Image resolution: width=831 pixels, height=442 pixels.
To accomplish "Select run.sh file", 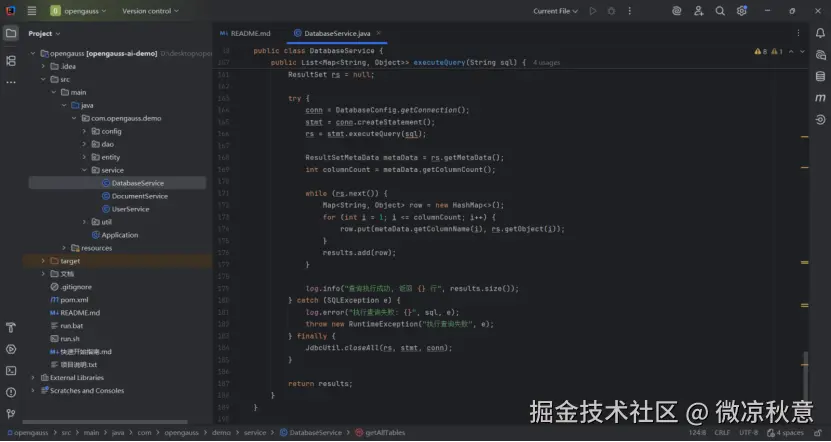I will (65, 339).
